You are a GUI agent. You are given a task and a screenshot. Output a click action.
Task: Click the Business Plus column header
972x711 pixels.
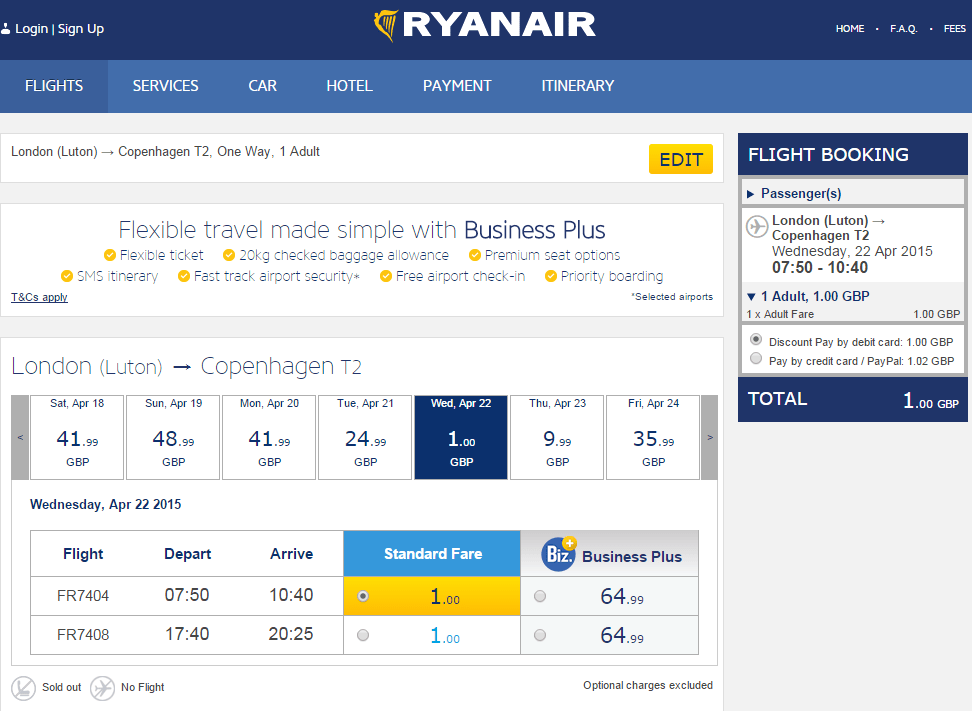(610, 554)
